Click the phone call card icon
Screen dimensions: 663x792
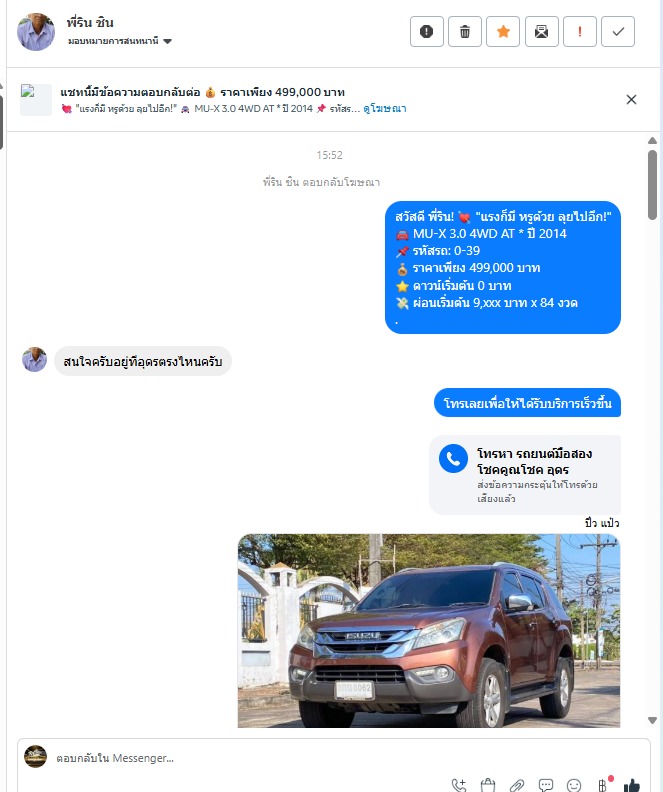pyautogui.click(x=453, y=459)
